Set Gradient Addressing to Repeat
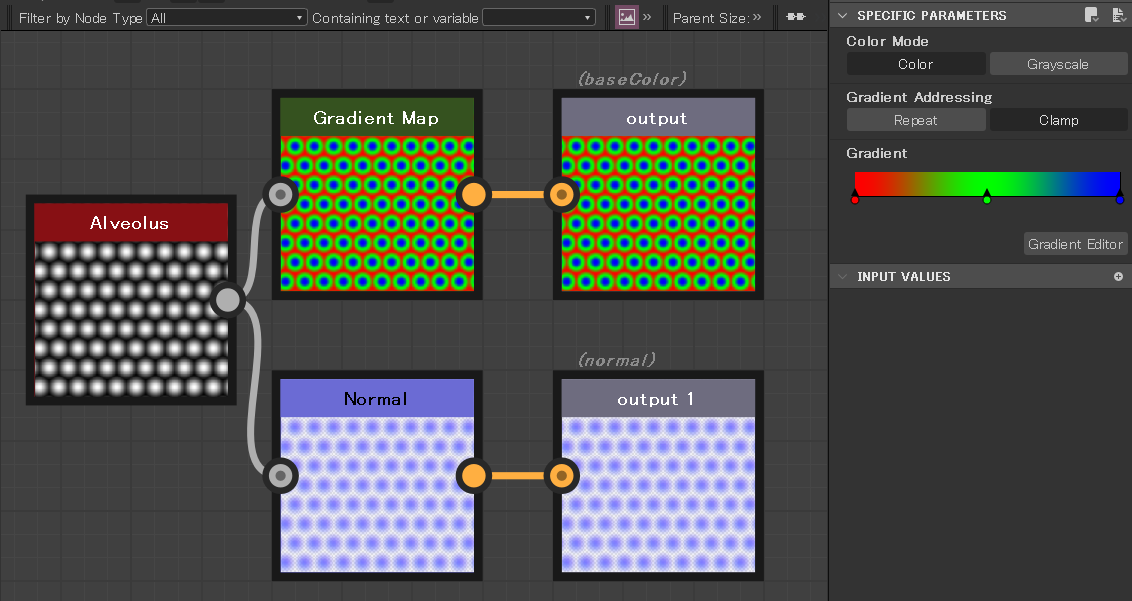 coord(915,120)
